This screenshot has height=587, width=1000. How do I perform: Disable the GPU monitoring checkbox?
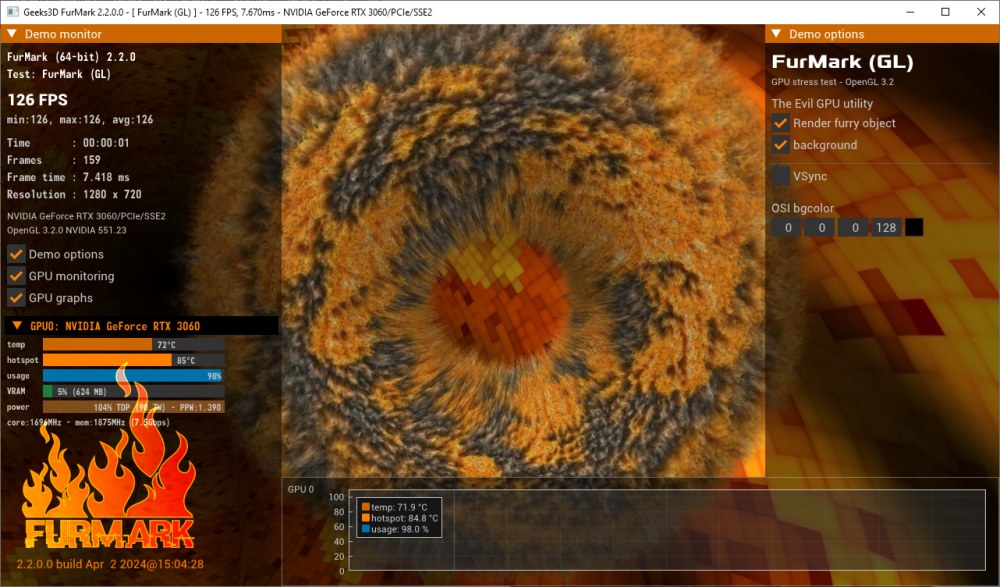(16, 276)
